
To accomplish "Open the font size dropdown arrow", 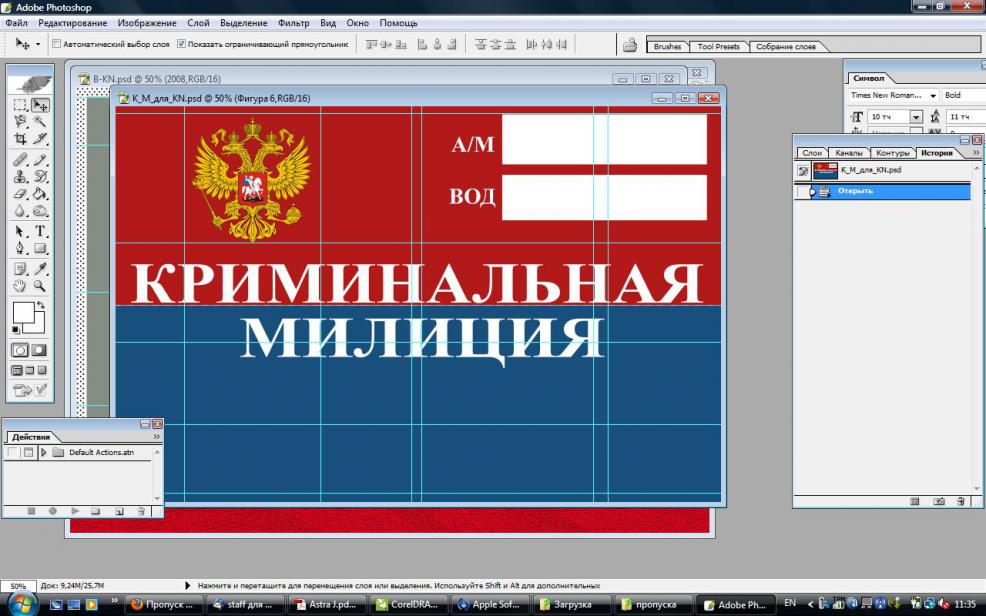I will click(x=916, y=117).
